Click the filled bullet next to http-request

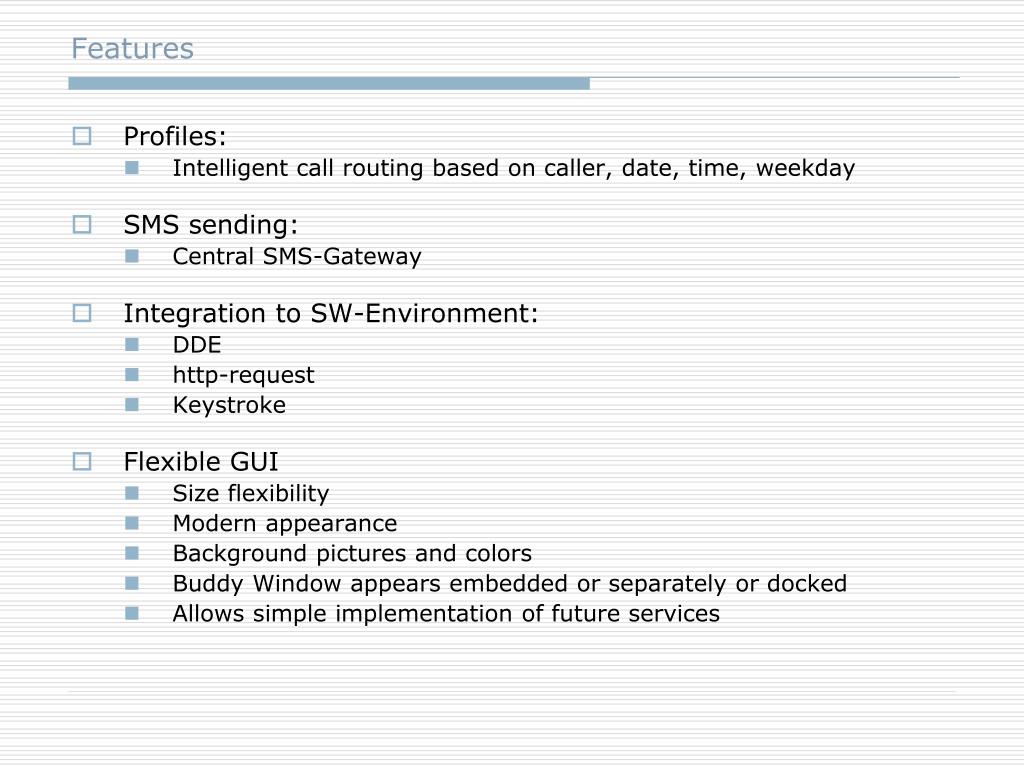(x=132, y=375)
